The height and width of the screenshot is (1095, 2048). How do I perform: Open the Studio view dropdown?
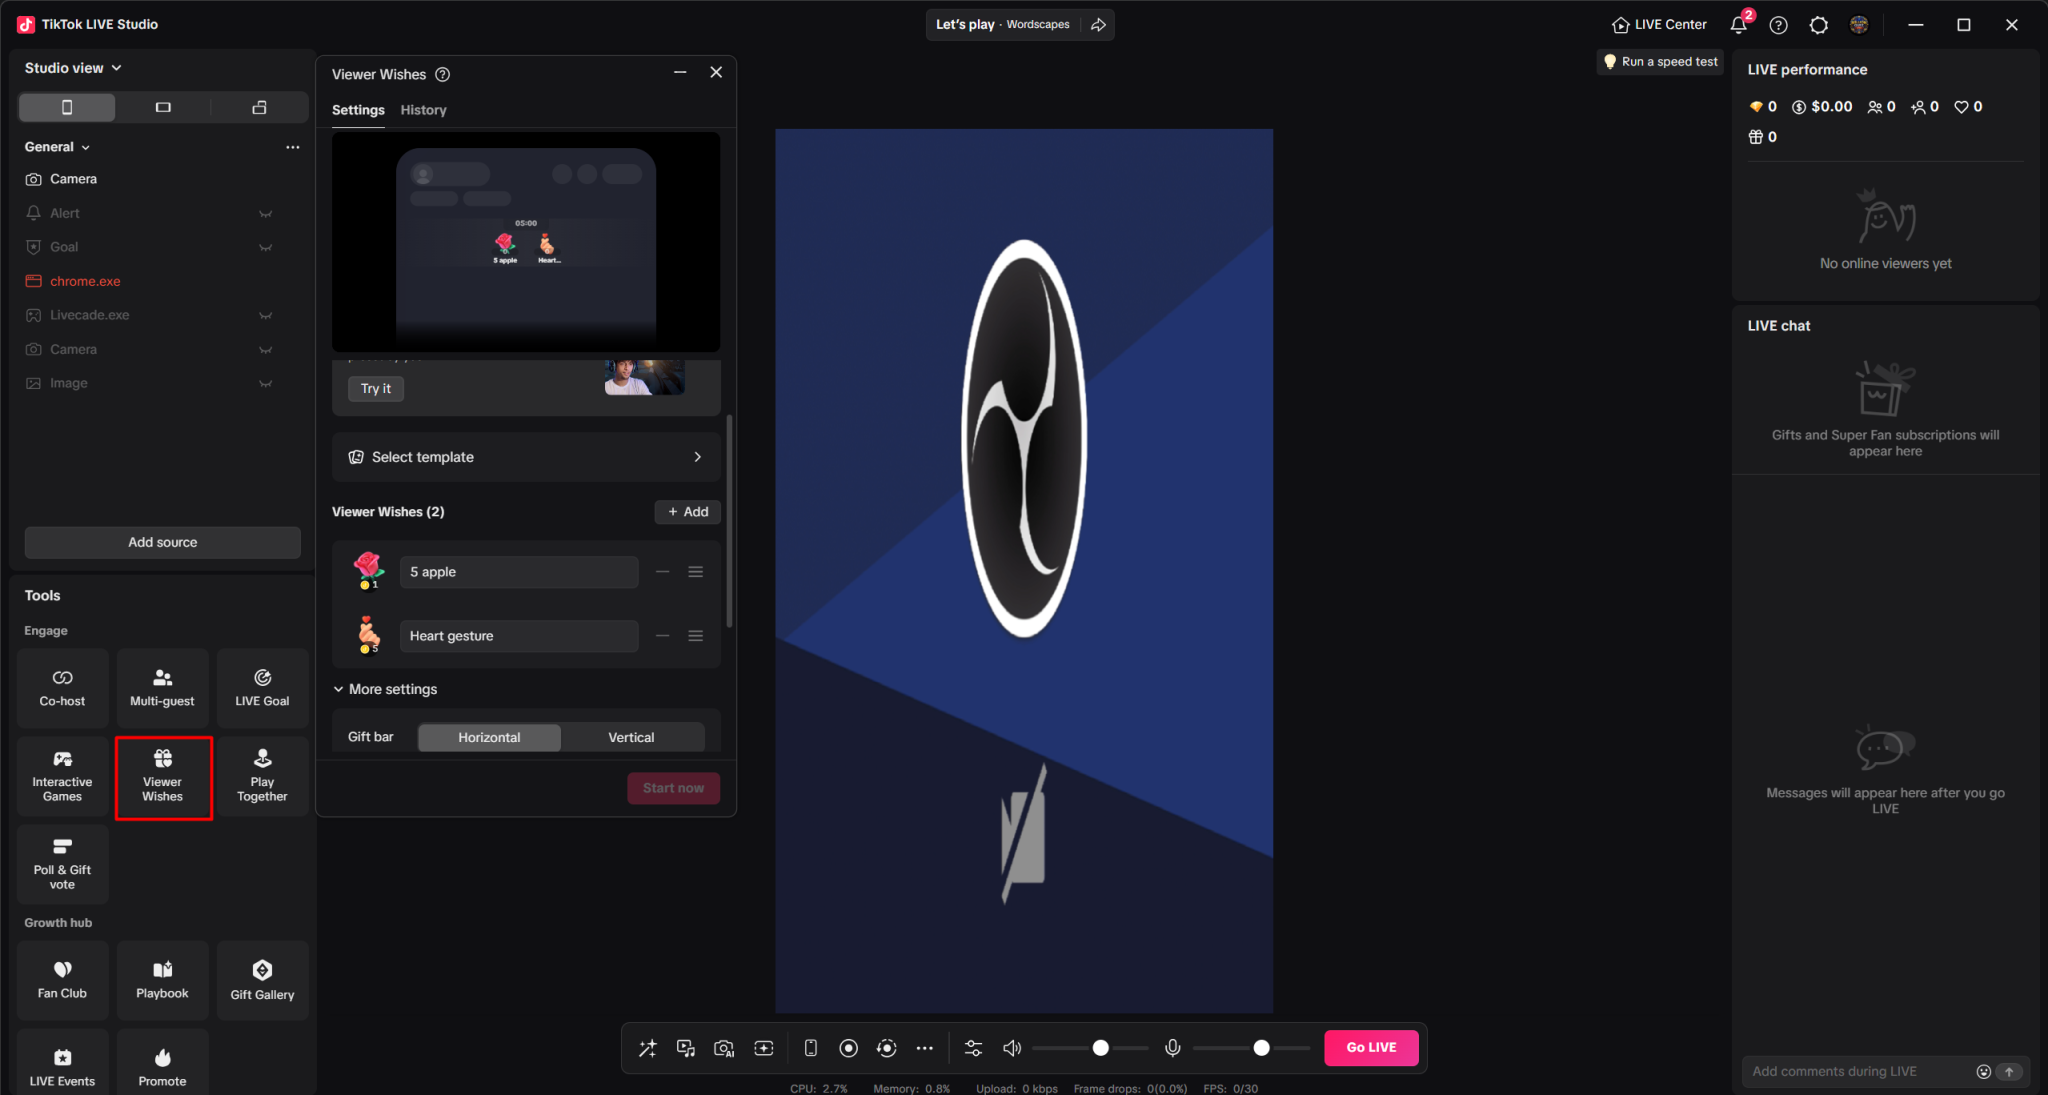(x=73, y=68)
